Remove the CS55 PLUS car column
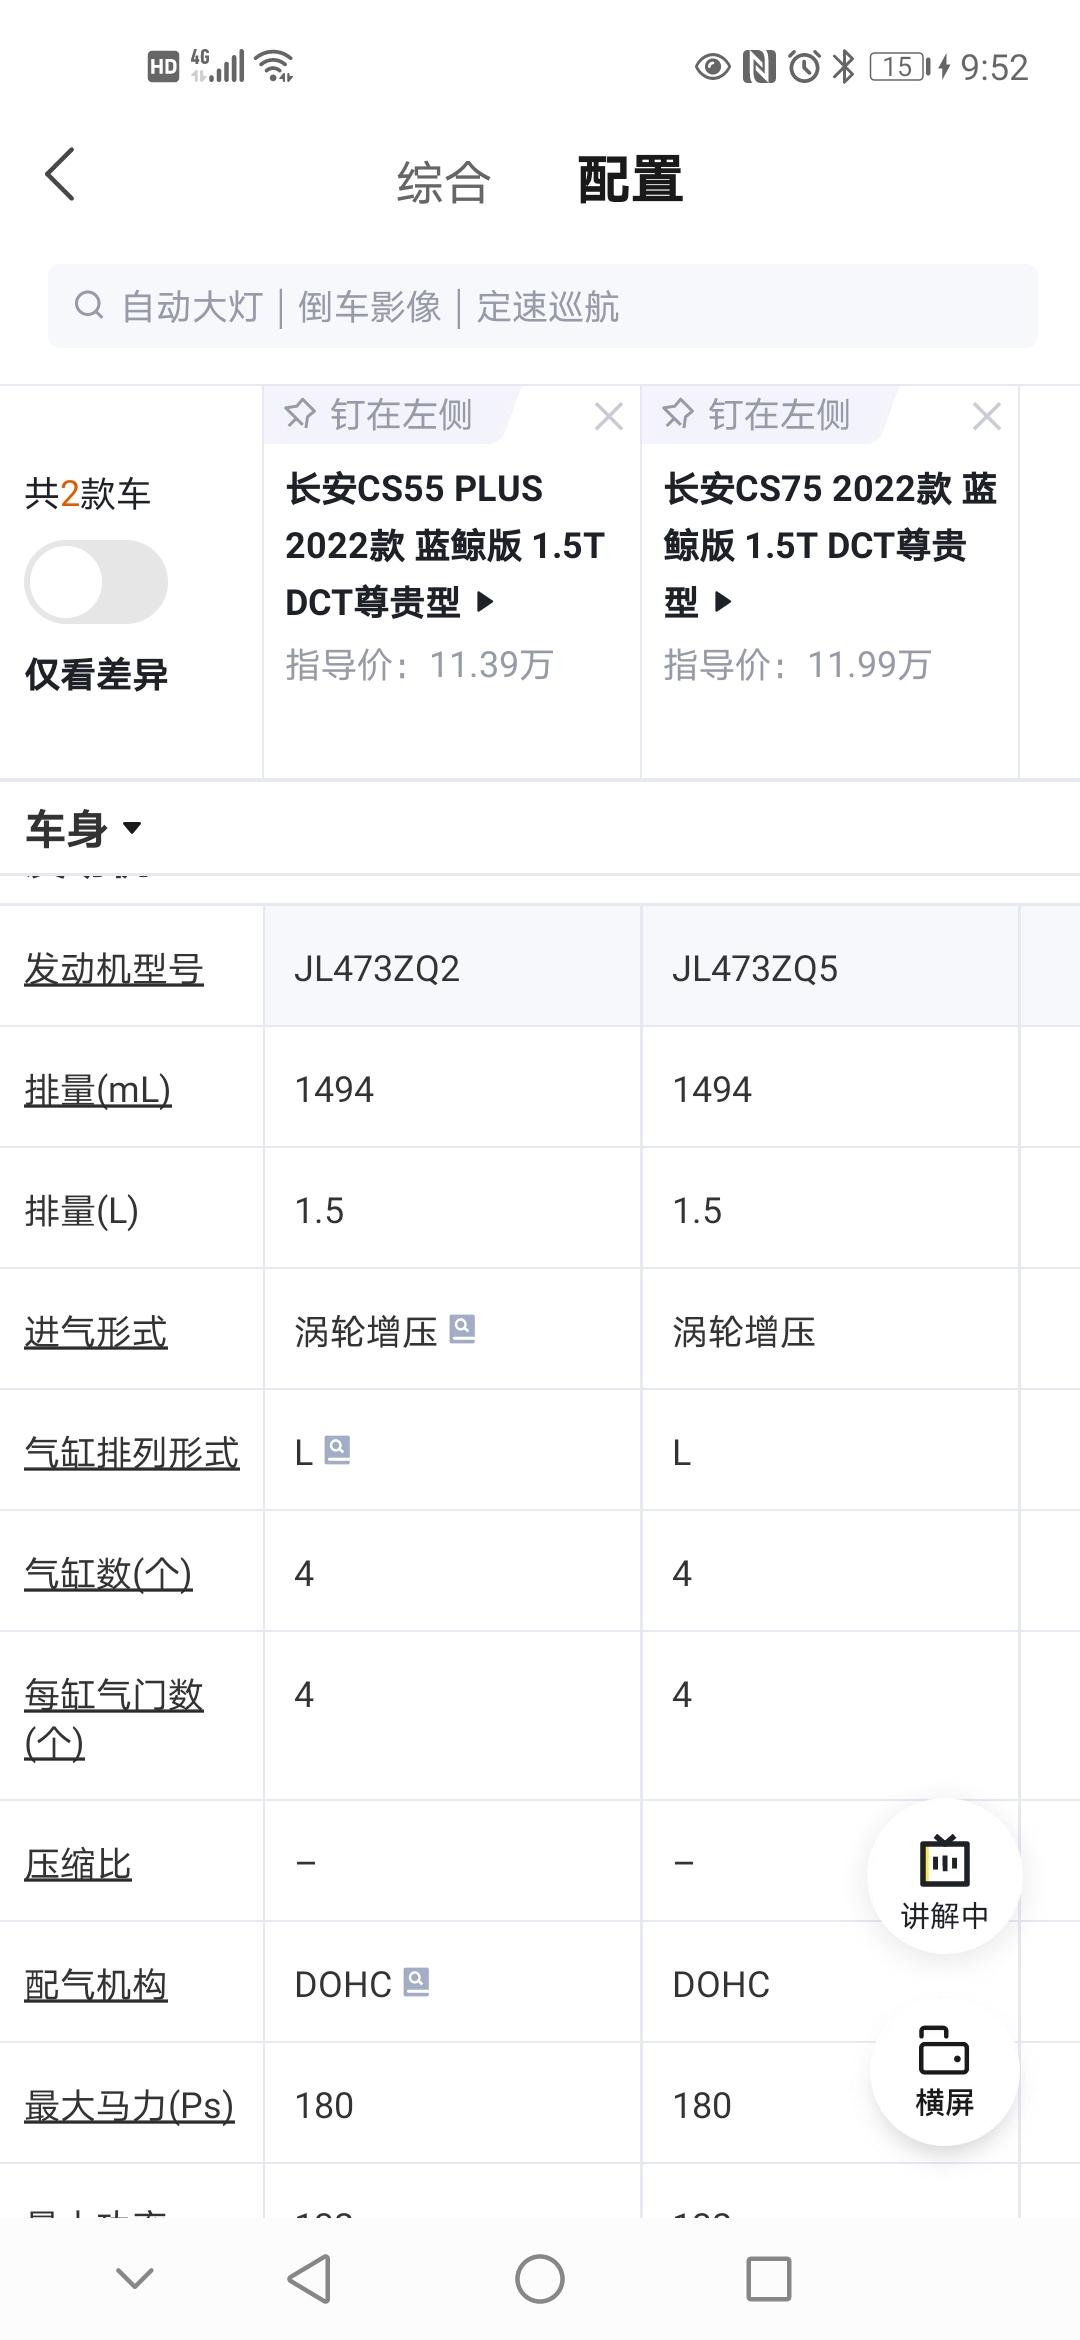1080x2340 pixels. (x=609, y=416)
